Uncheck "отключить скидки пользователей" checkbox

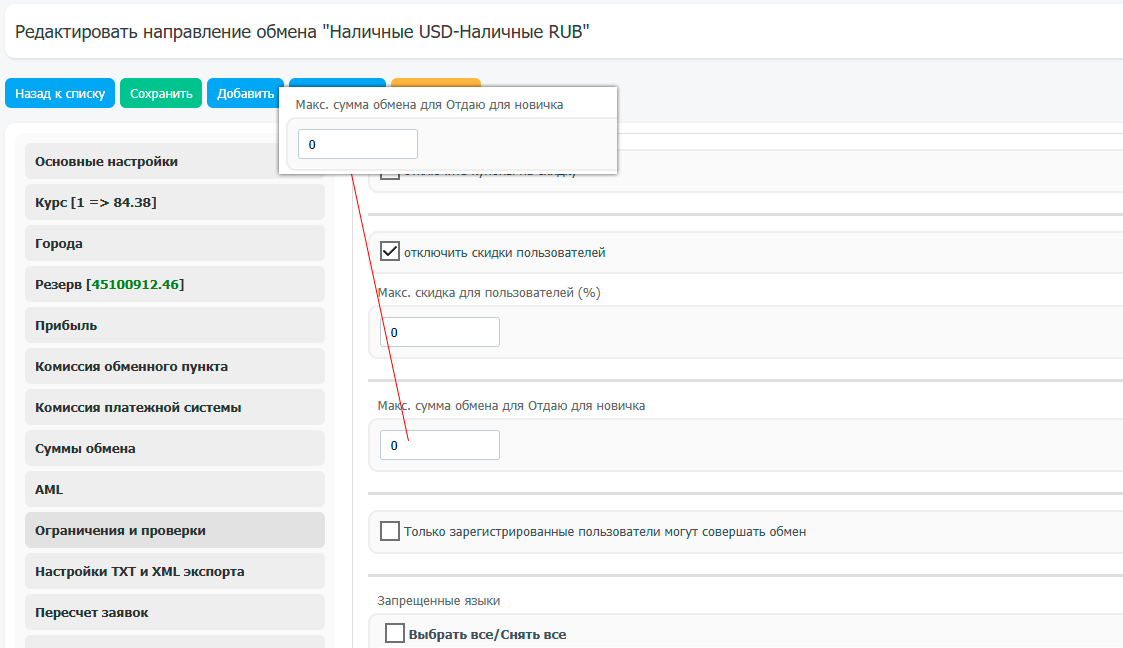pos(390,252)
